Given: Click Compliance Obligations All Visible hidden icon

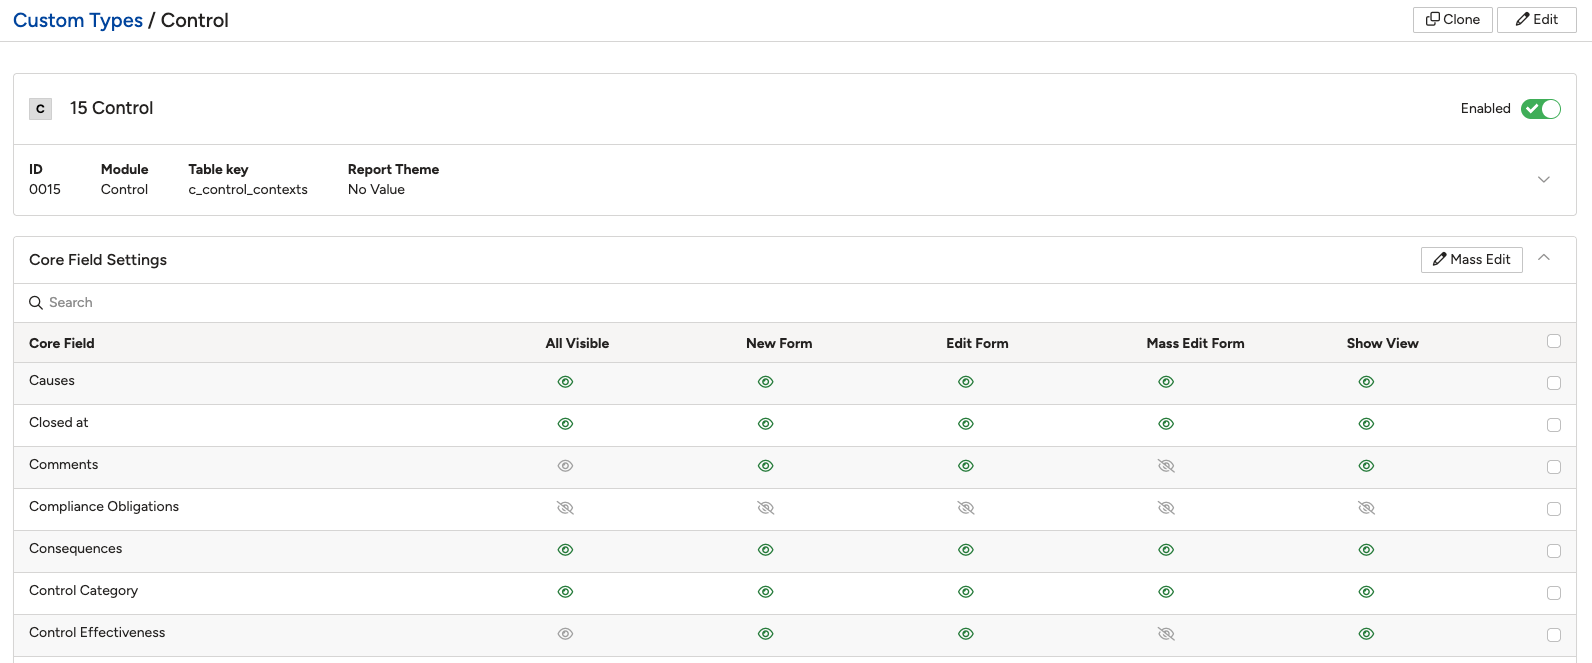Looking at the screenshot, I should click(565, 508).
